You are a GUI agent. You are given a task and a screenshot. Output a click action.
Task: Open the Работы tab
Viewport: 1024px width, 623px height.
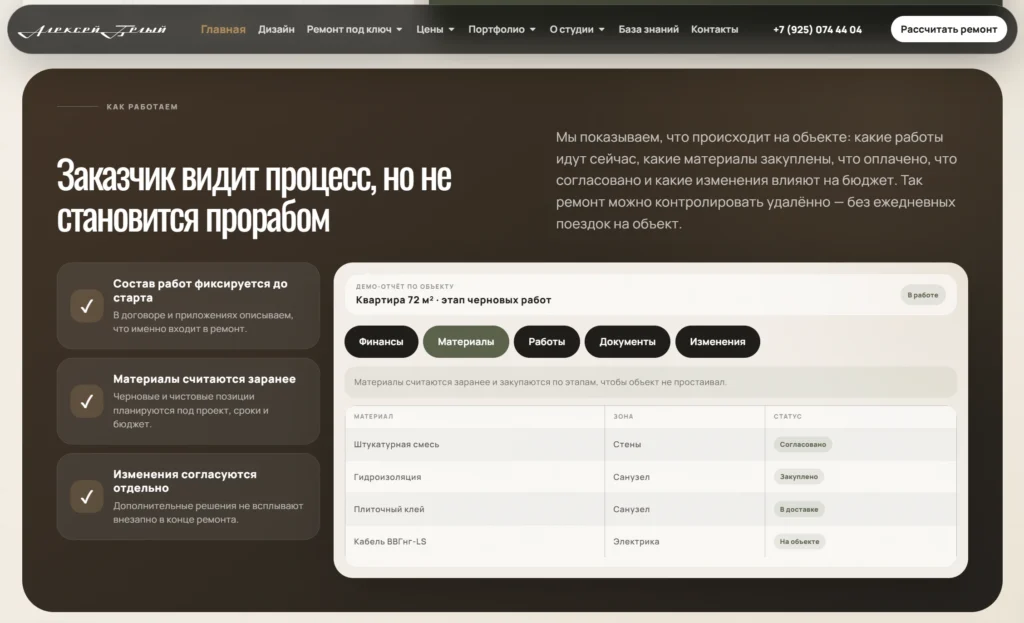pos(547,342)
